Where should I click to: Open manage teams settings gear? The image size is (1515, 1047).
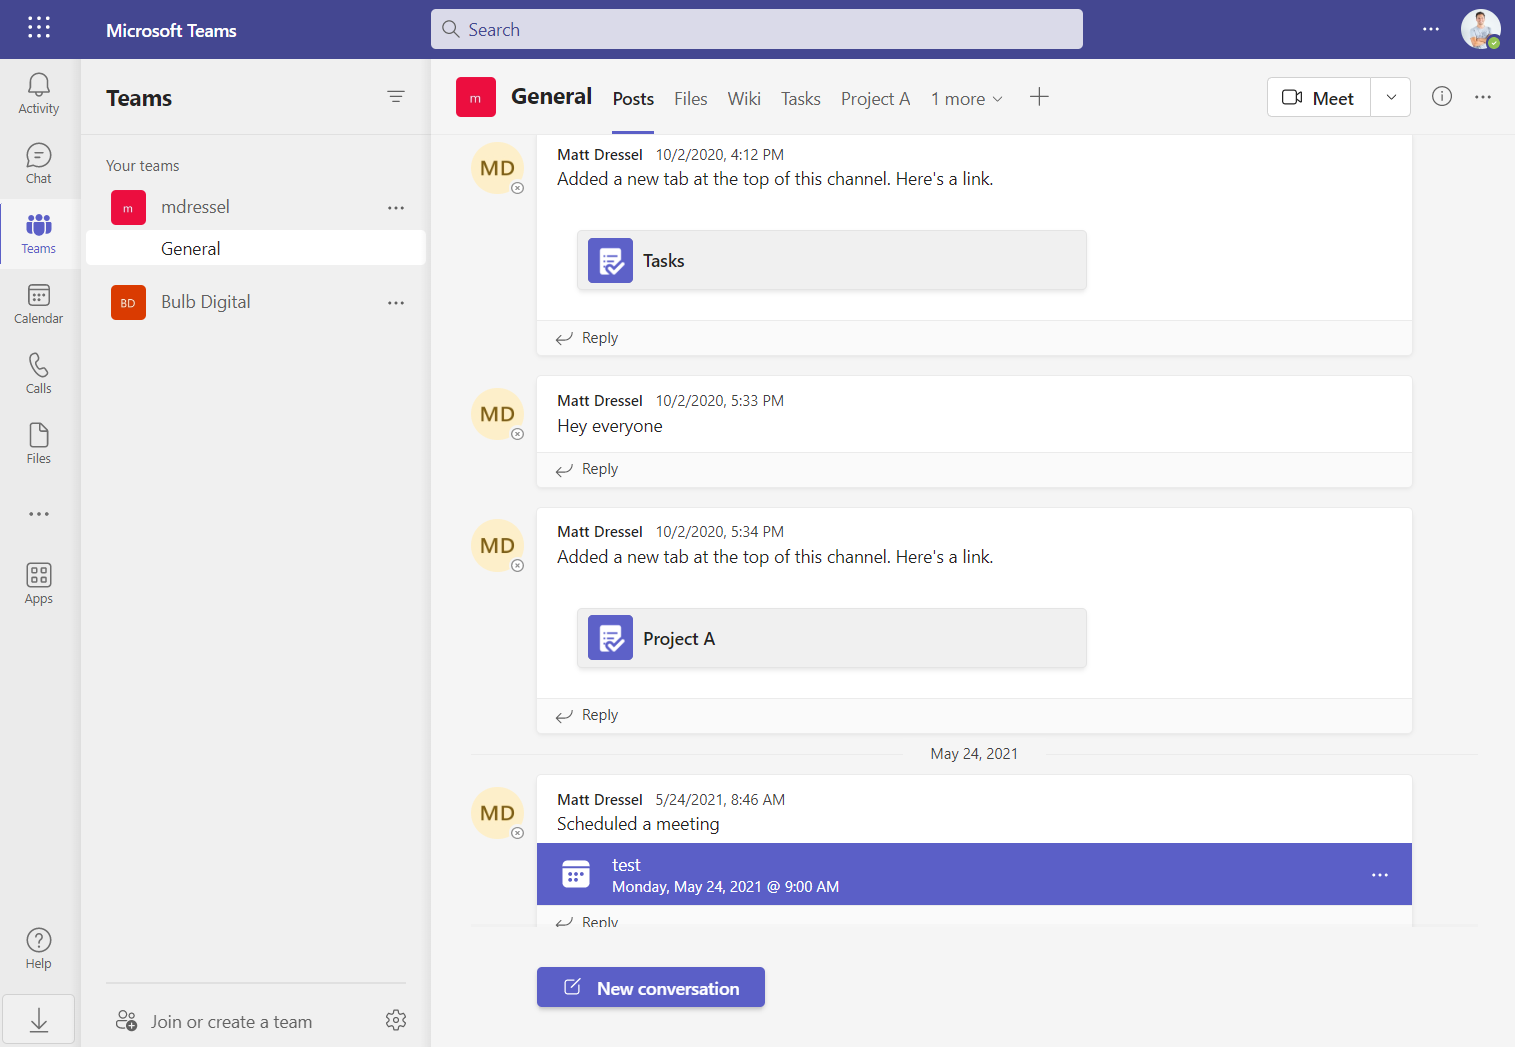(396, 1020)
